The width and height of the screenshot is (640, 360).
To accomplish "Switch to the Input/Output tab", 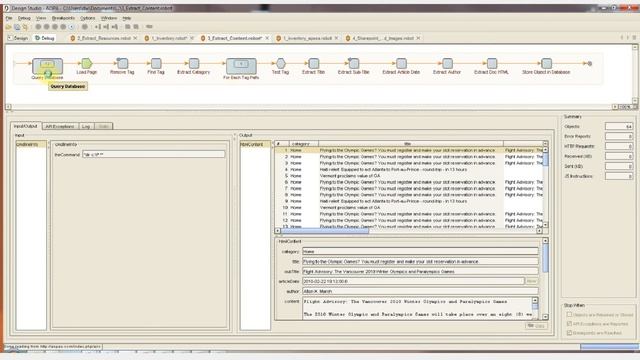I will click(x=26, y=126).
